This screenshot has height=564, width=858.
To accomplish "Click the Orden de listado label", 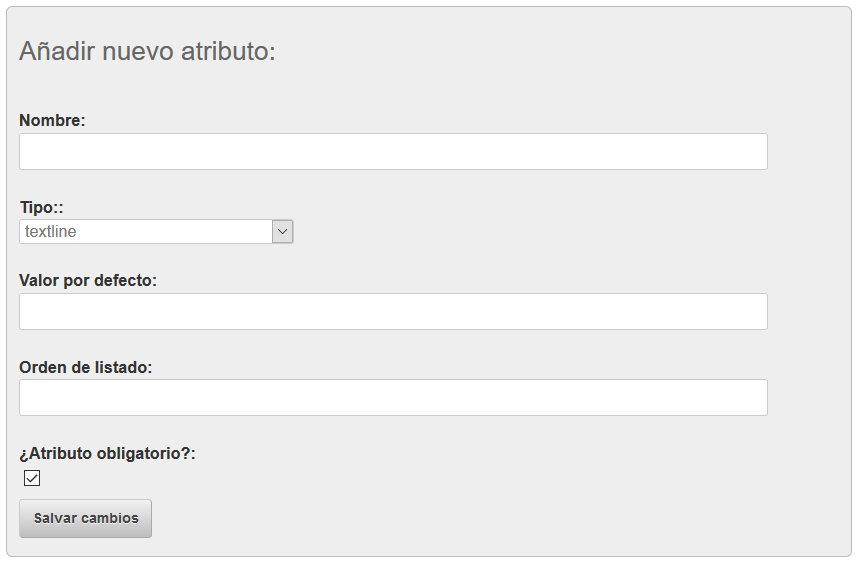I will coord(85,367).
